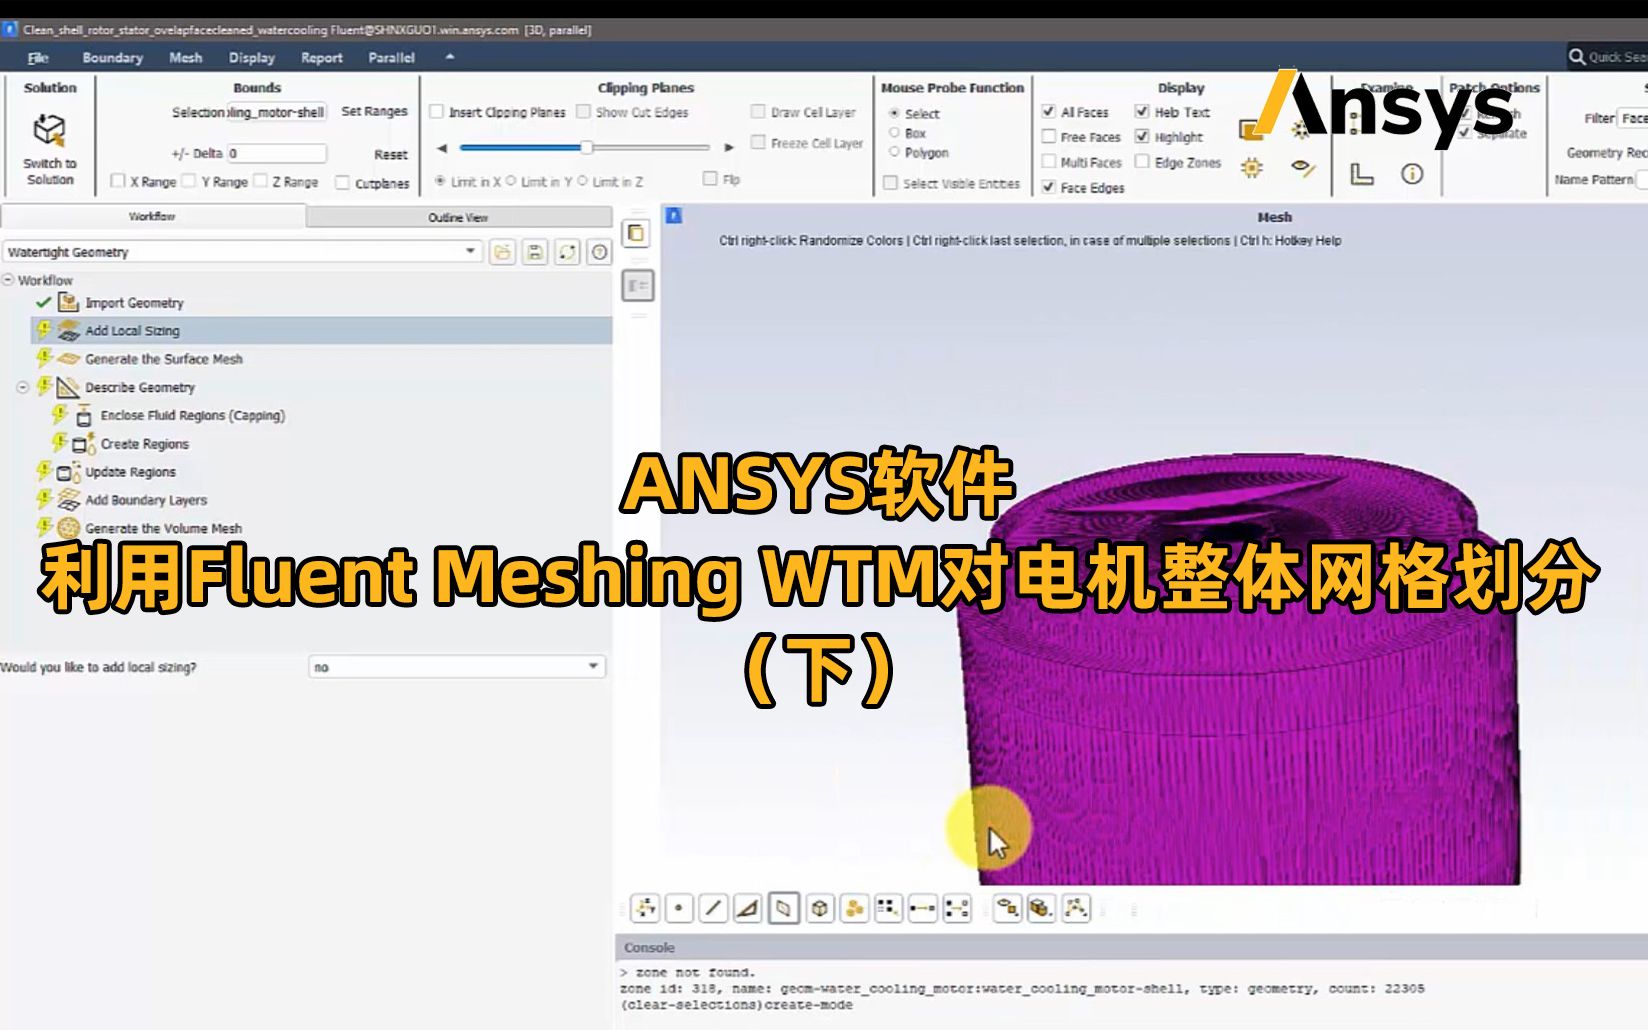
Task: Open a saved workflow file
Action: click(x=503, y=252)
